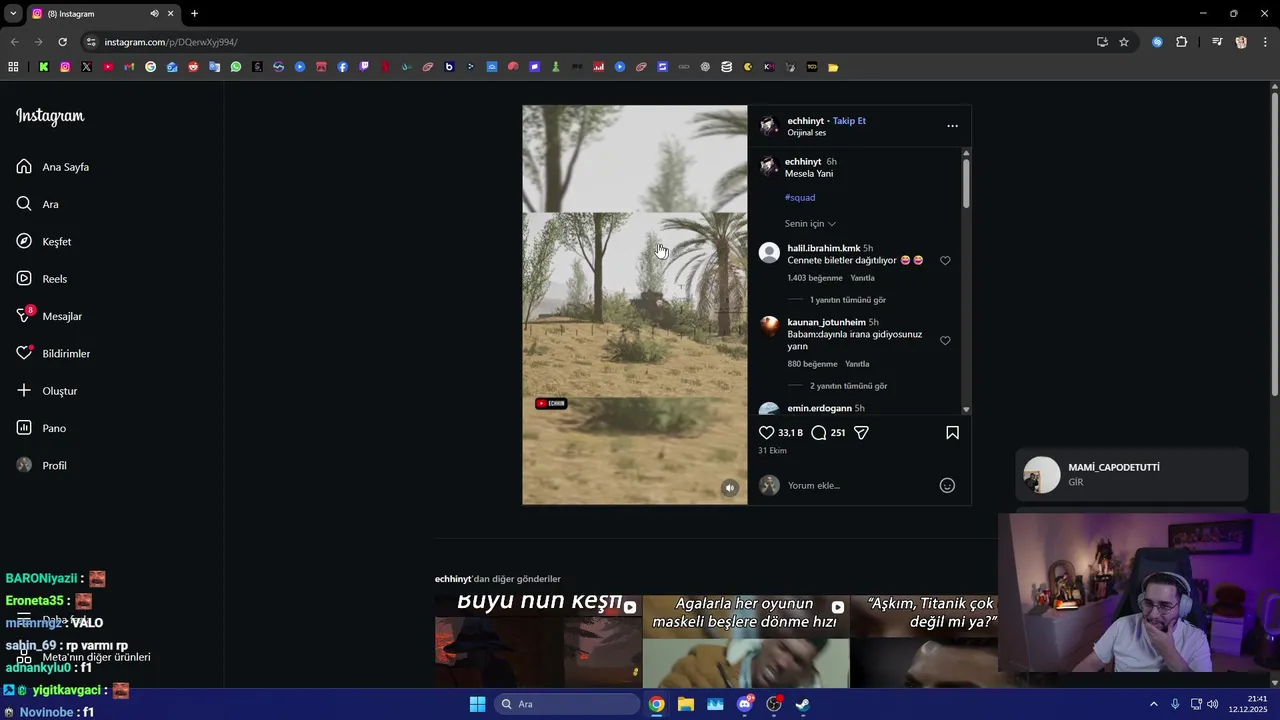This screenshot has width=1280, height=720.
Task: Open halil.ibrahim.kmk commenter profile
Action: tap(823, 248)
